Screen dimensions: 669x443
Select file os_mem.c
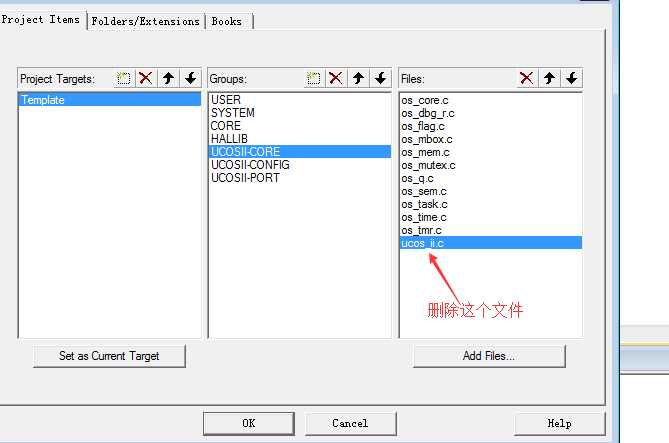point(491,152)
